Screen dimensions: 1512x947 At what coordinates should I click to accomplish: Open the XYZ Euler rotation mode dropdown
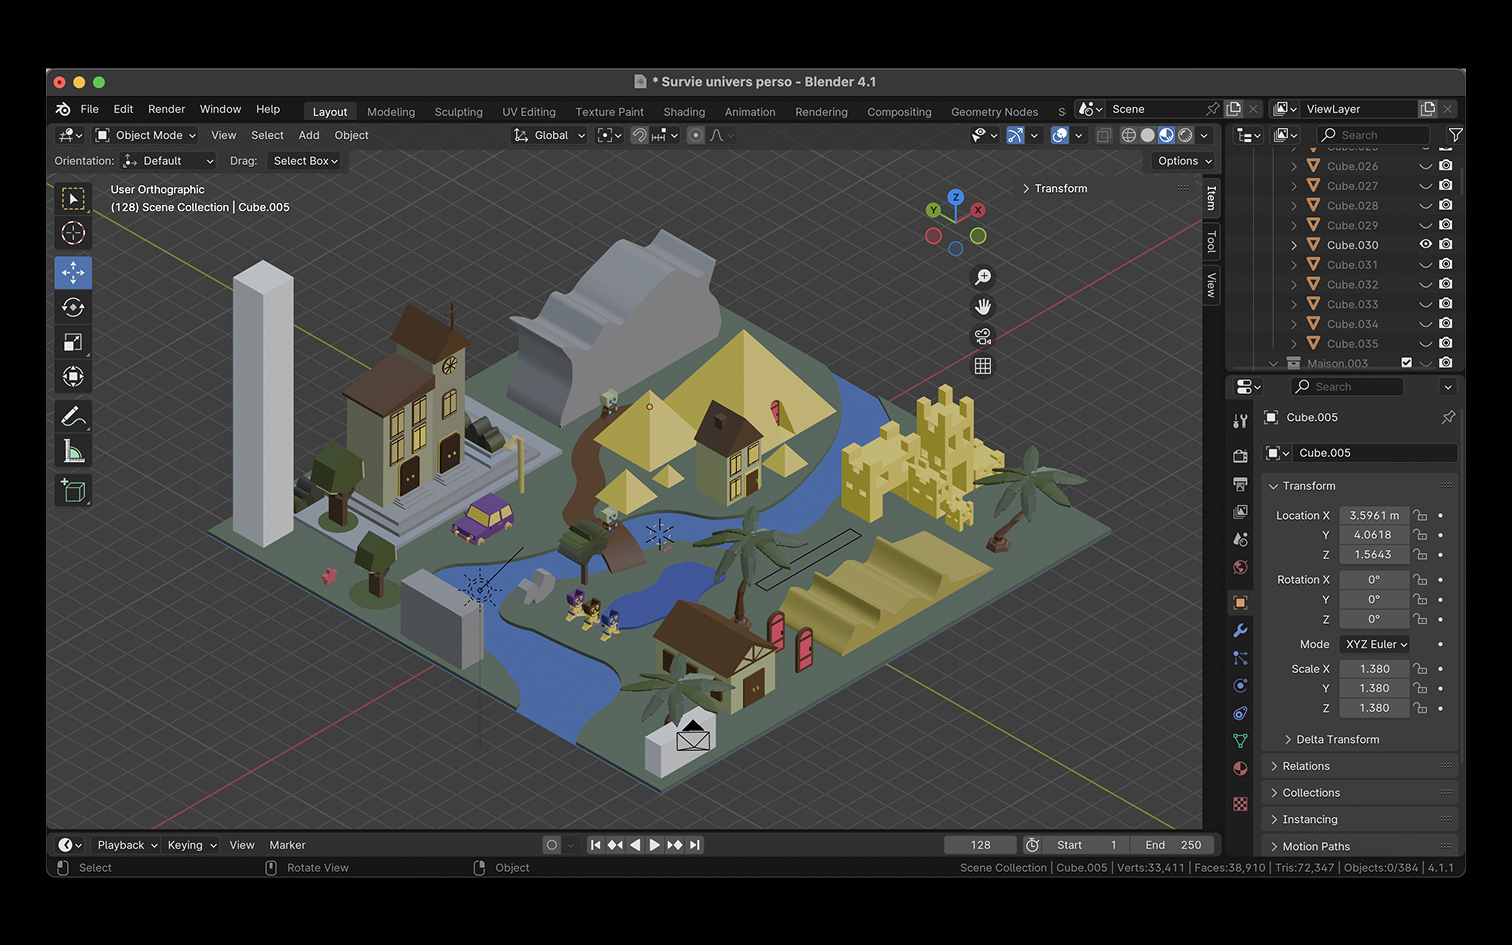click(x=1375, y=645)
